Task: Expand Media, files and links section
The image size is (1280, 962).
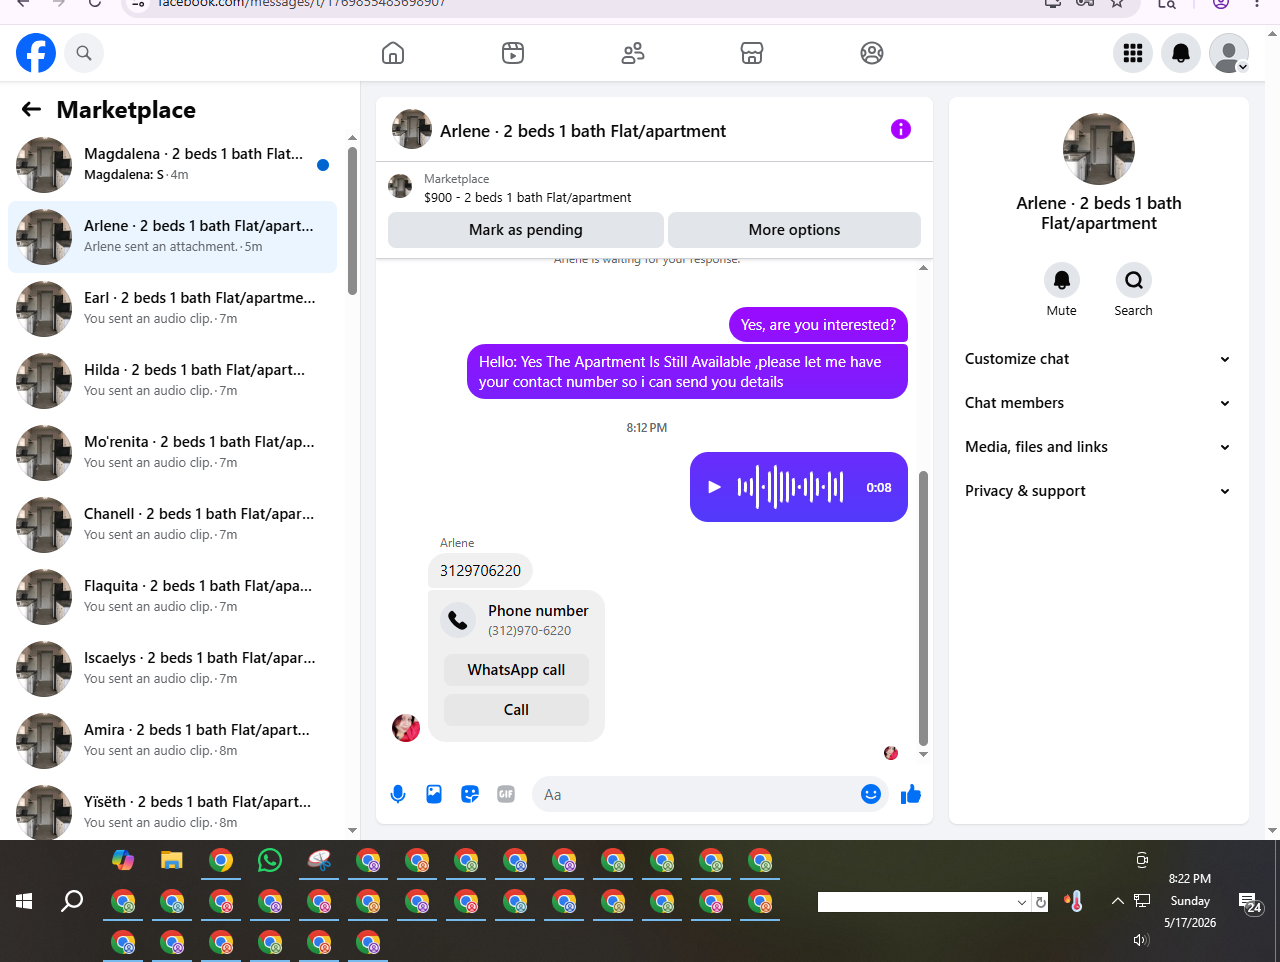Action: (1098, 447)
